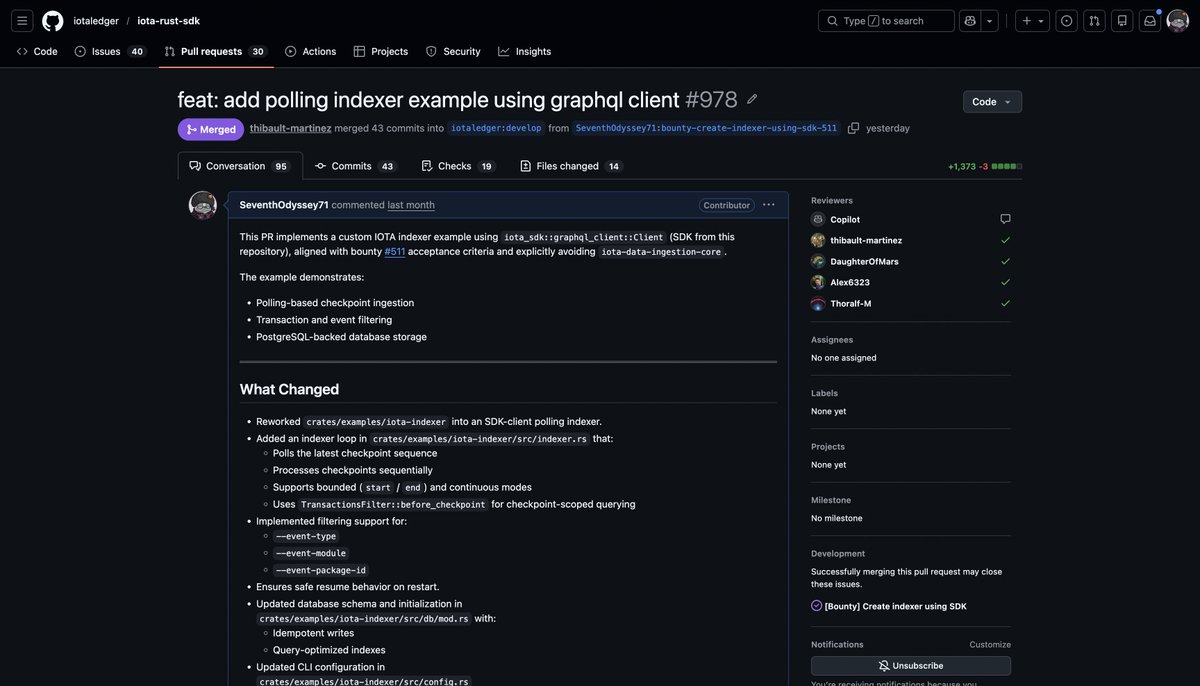The image size is (1200, 686).
Task: Click the What Changed heading
Action: point(289,389)
